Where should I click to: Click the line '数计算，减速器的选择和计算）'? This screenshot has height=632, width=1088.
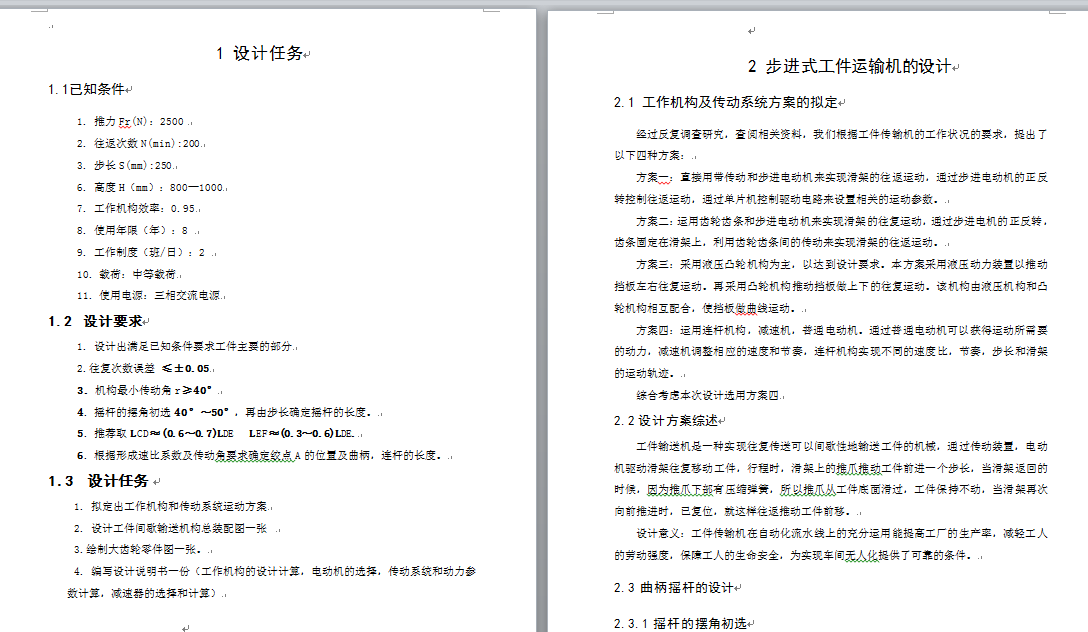142,593
